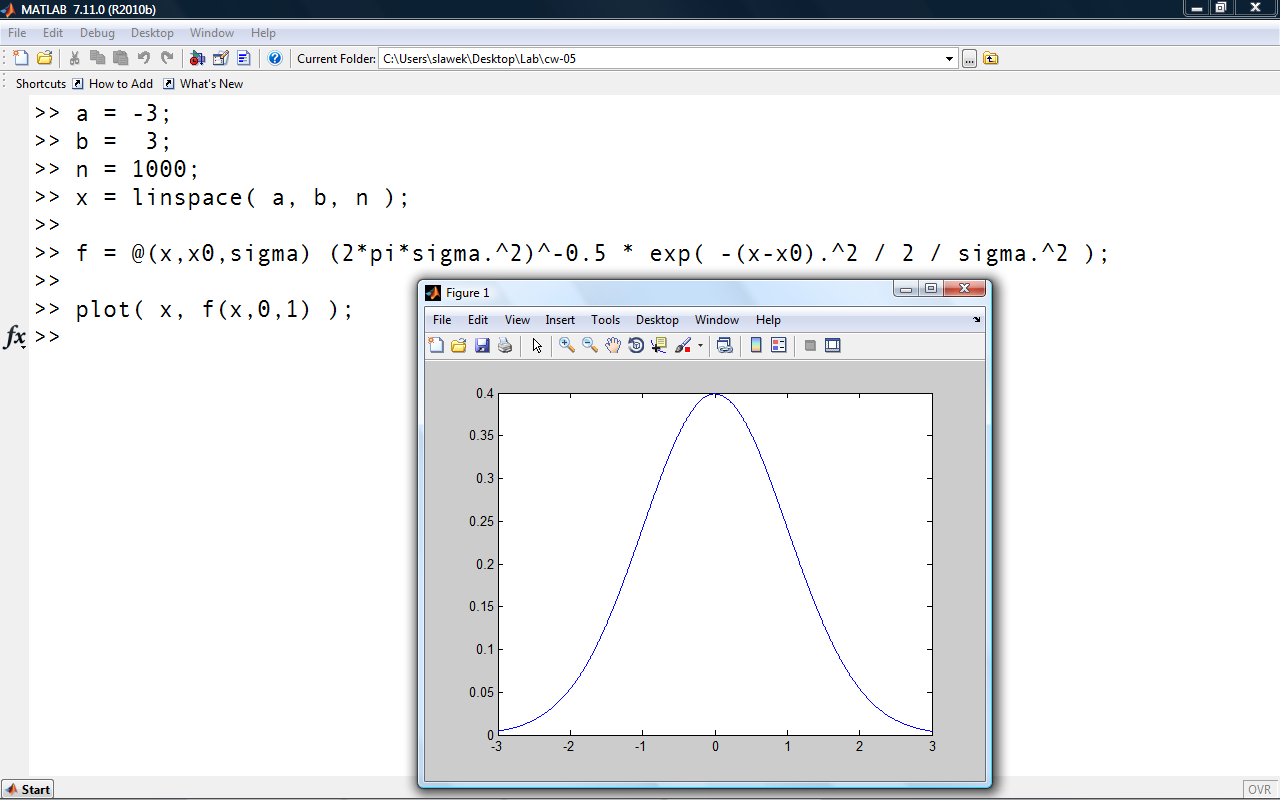Click the Paste icon in MATLAB toolbar

(120, 58)
